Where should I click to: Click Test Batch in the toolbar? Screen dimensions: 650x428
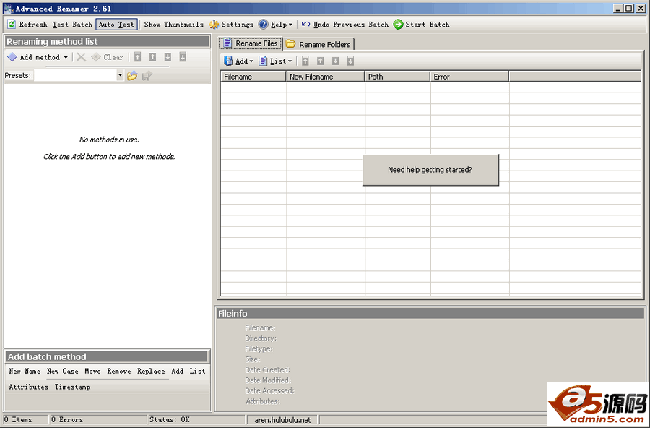(72, 23)
